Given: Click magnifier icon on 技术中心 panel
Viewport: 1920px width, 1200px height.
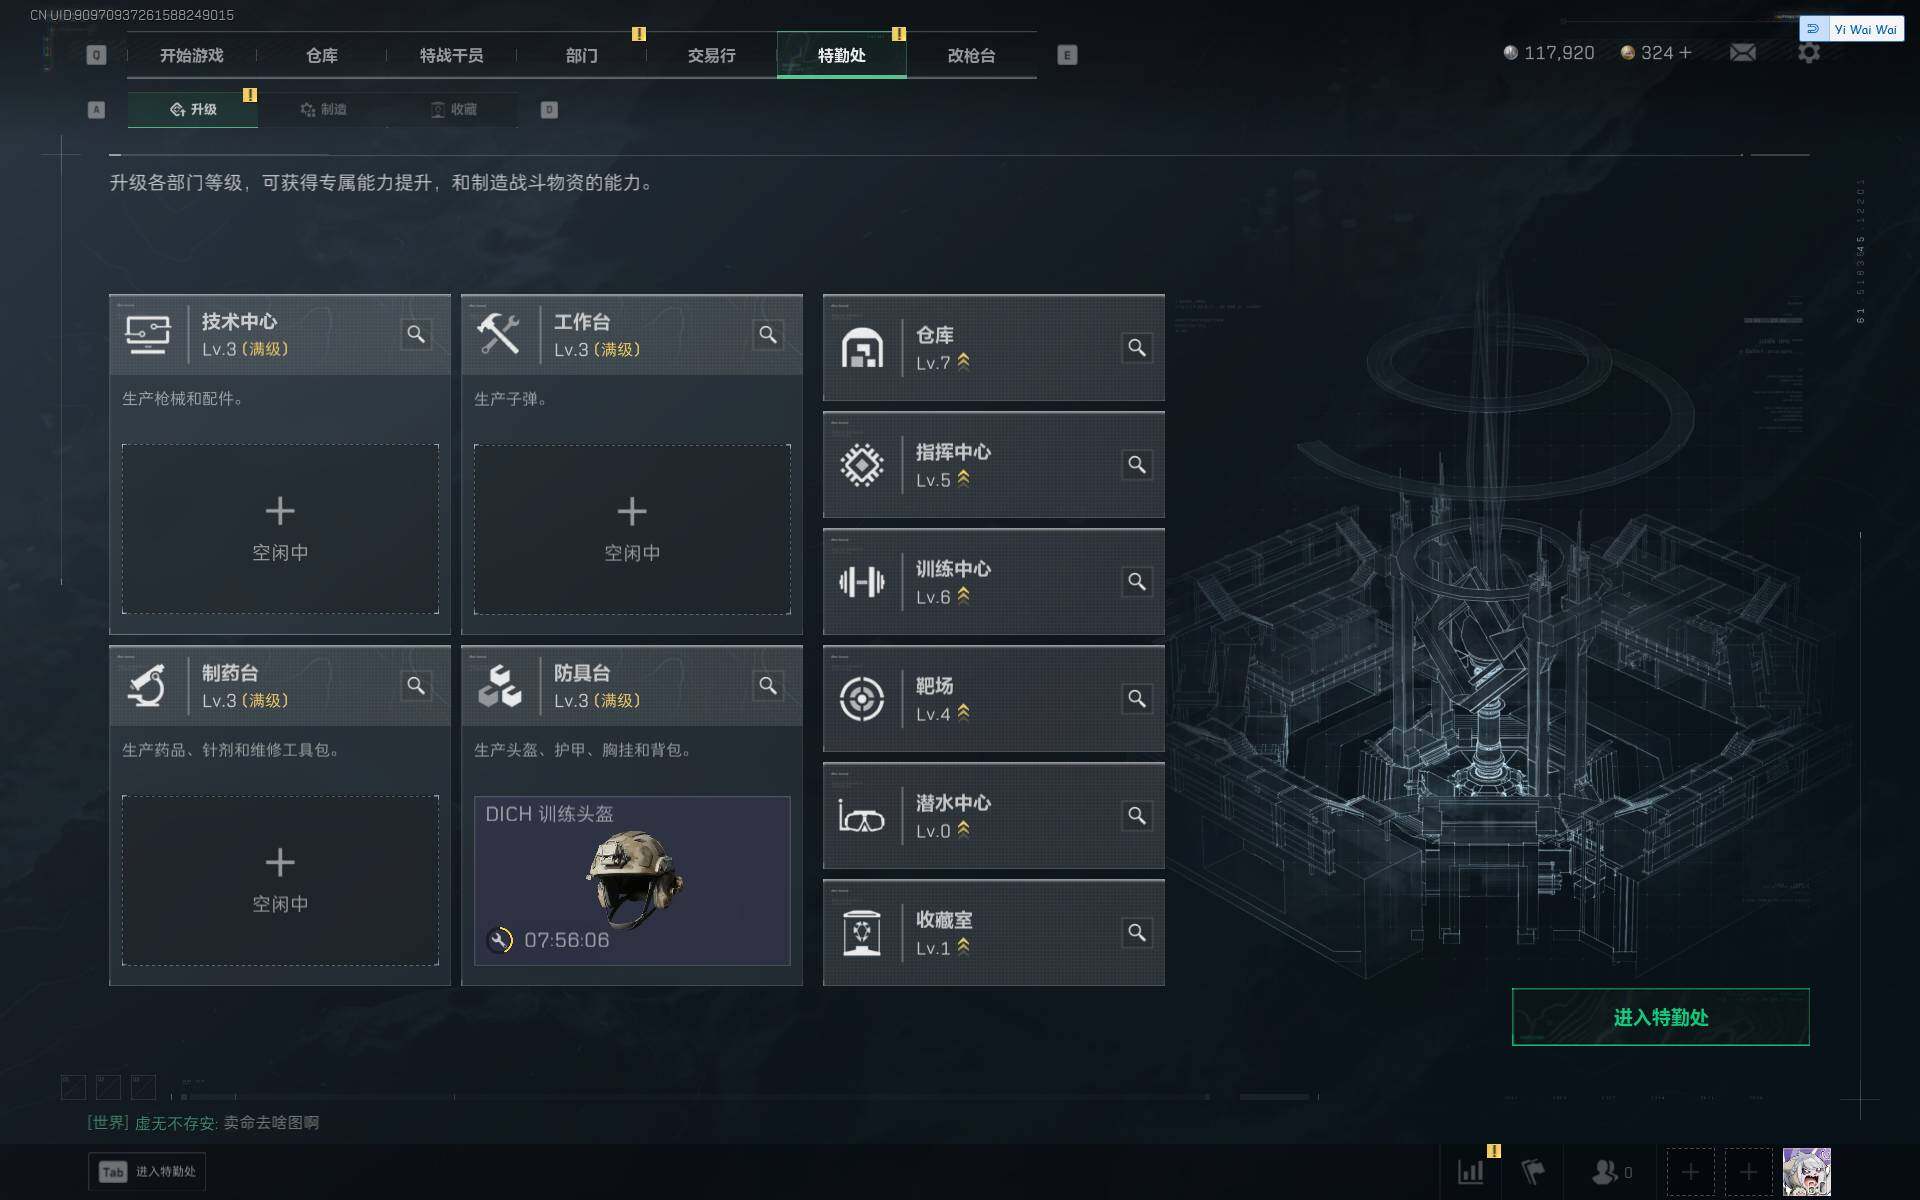Looking at the screenshot, I should click(416, 334).
